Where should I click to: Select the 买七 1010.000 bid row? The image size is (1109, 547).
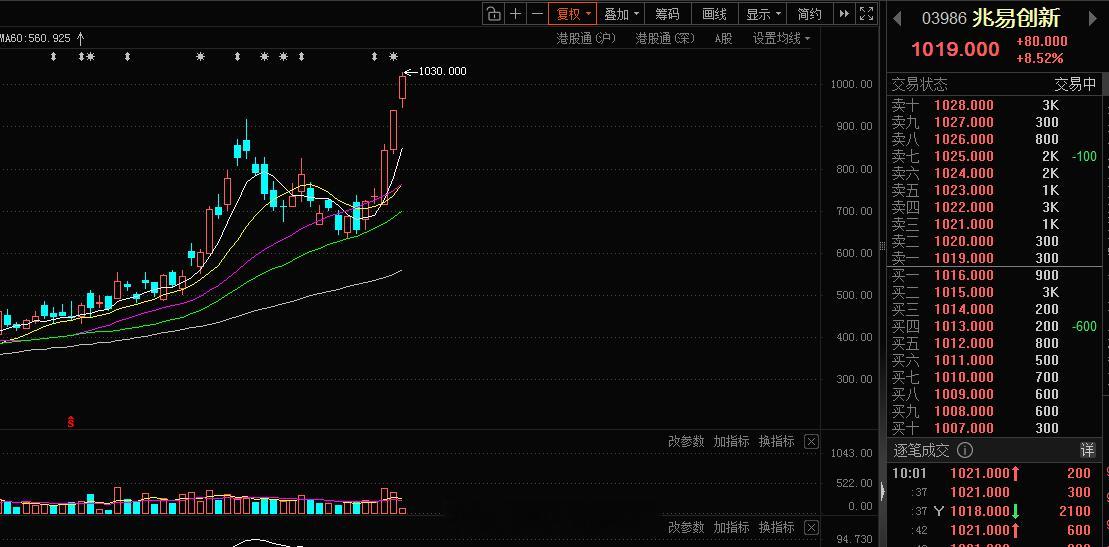(x=994, y=377)
